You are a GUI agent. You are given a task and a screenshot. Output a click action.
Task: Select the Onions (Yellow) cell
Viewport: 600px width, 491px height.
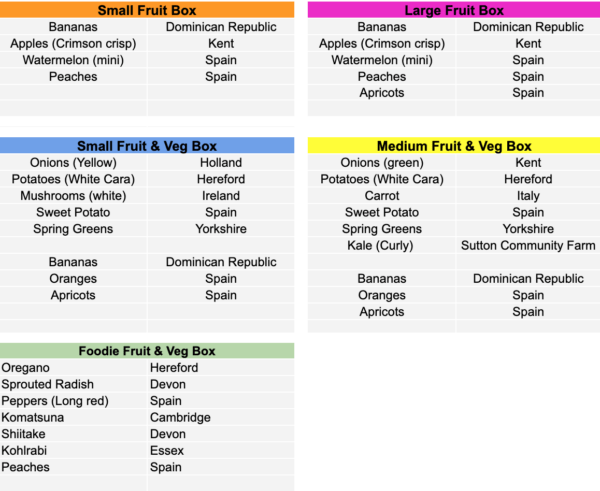(74, 163)
